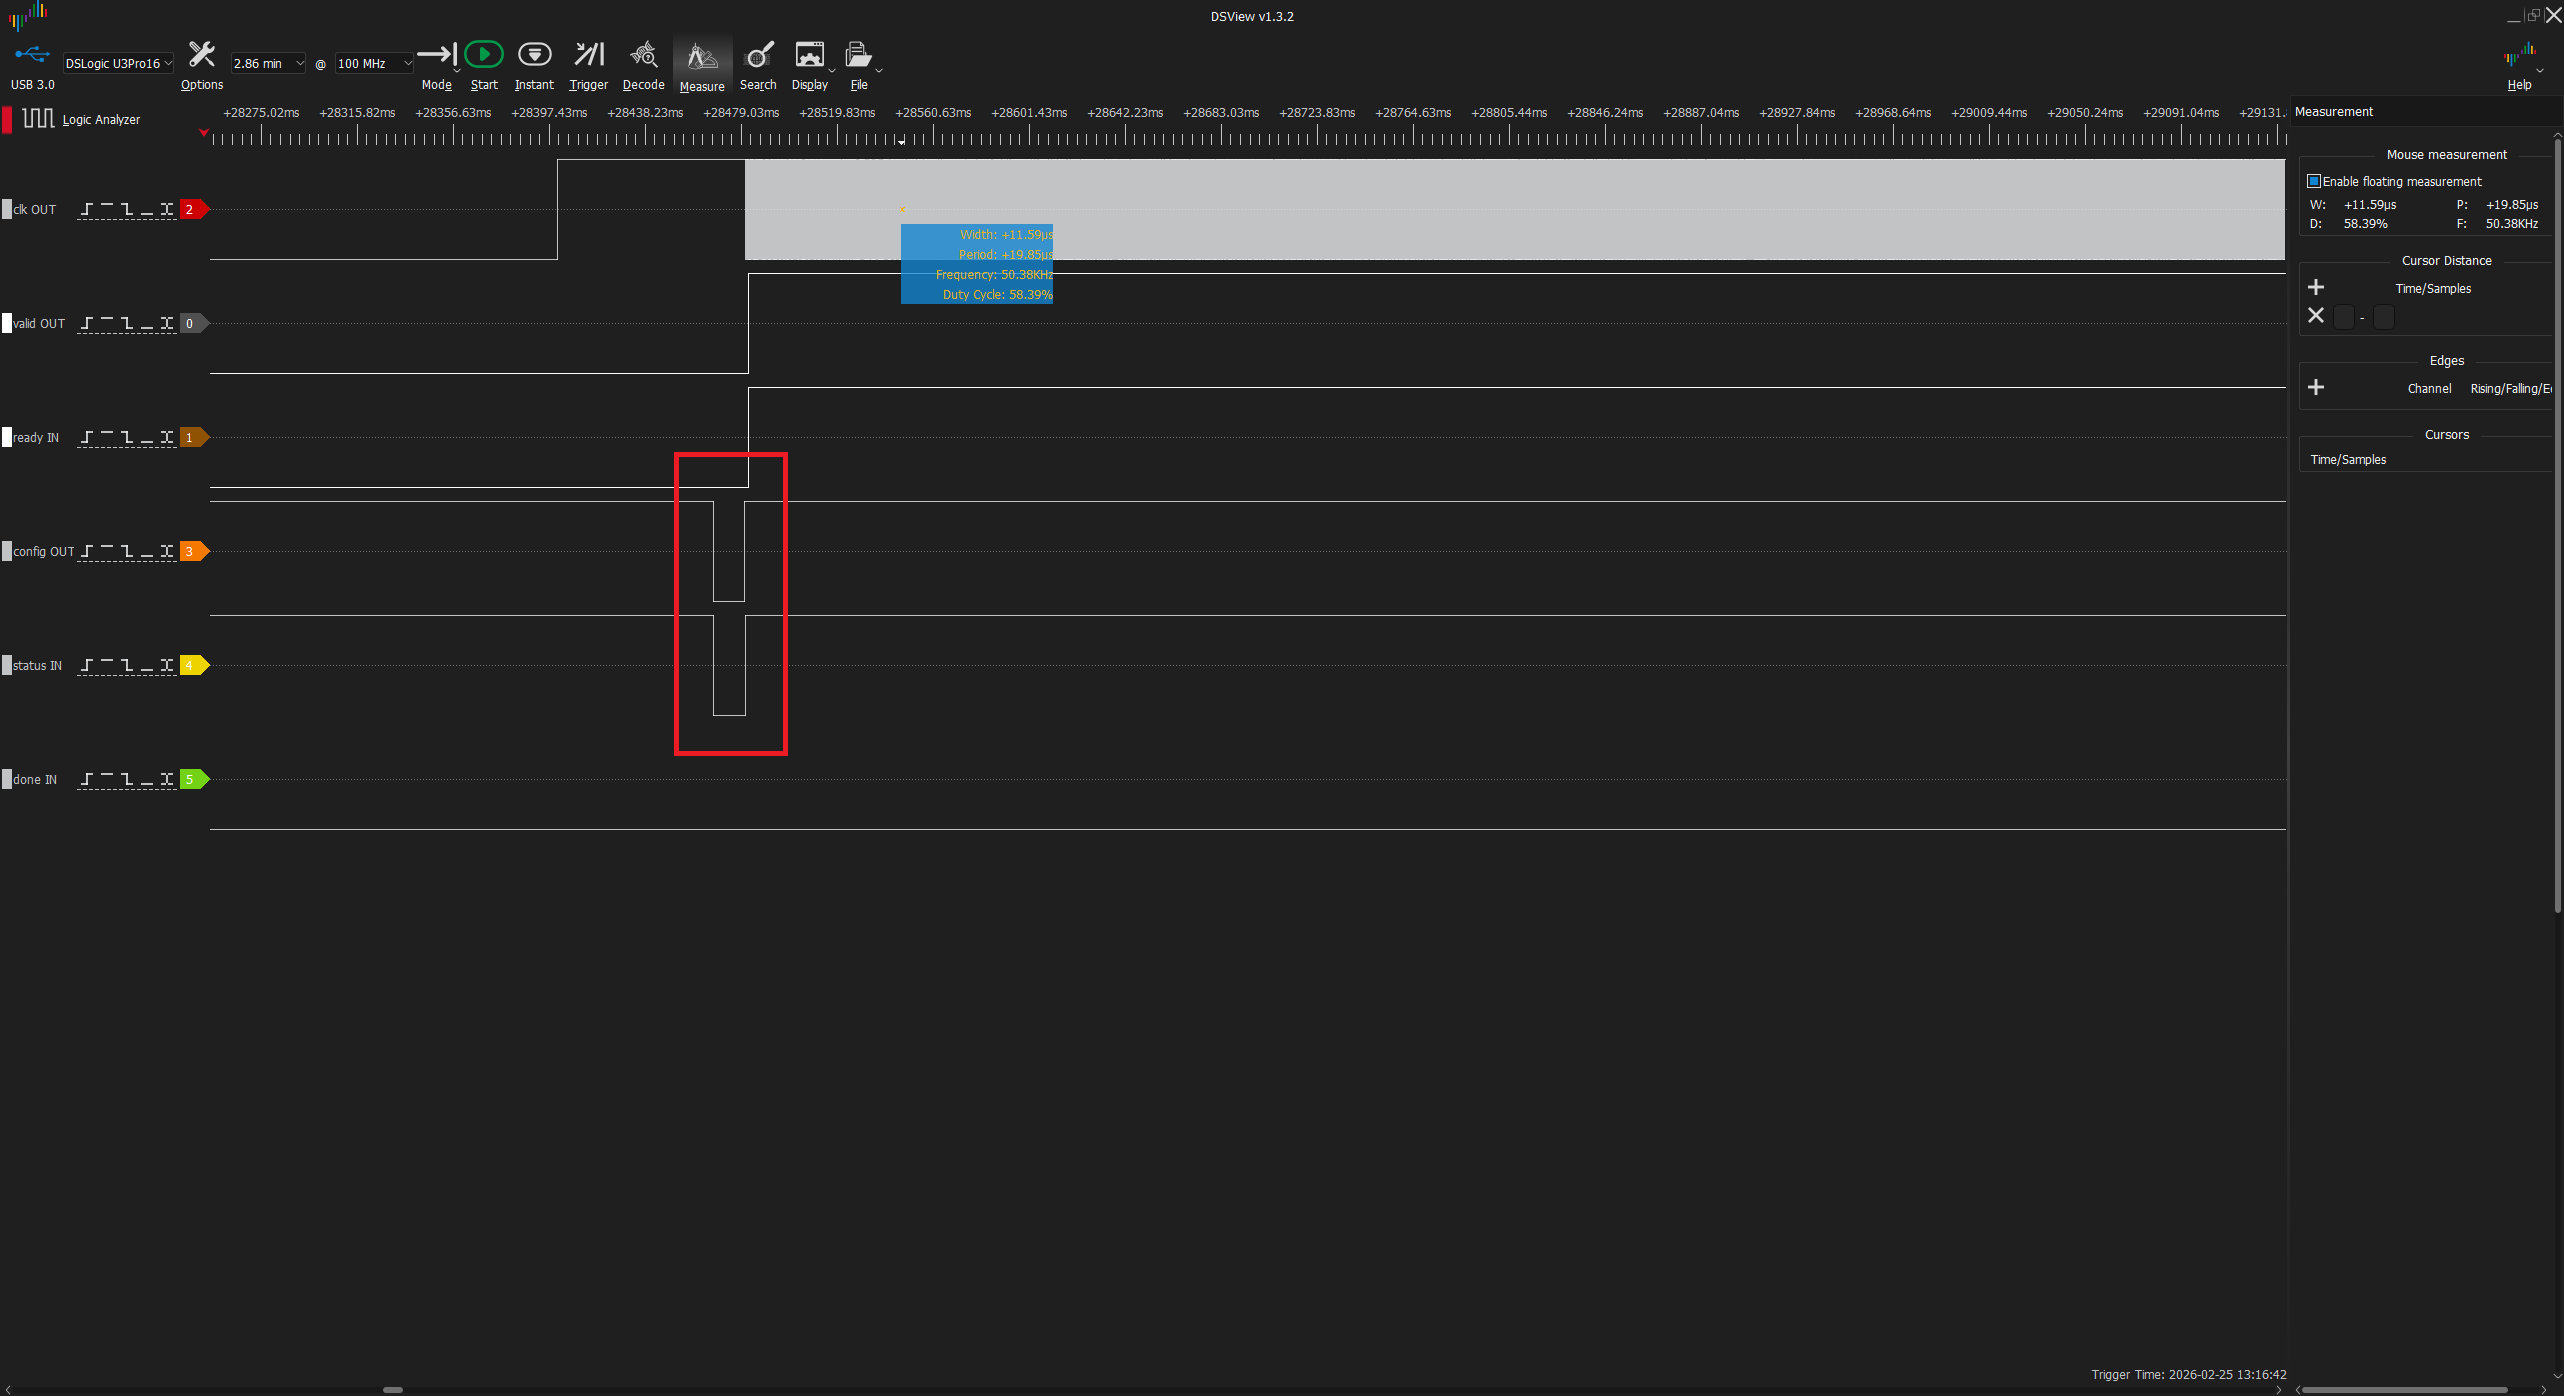Set falling edge trigger on valid OUT
This screenshot has width=2564, height=1396.
(127, 323)
